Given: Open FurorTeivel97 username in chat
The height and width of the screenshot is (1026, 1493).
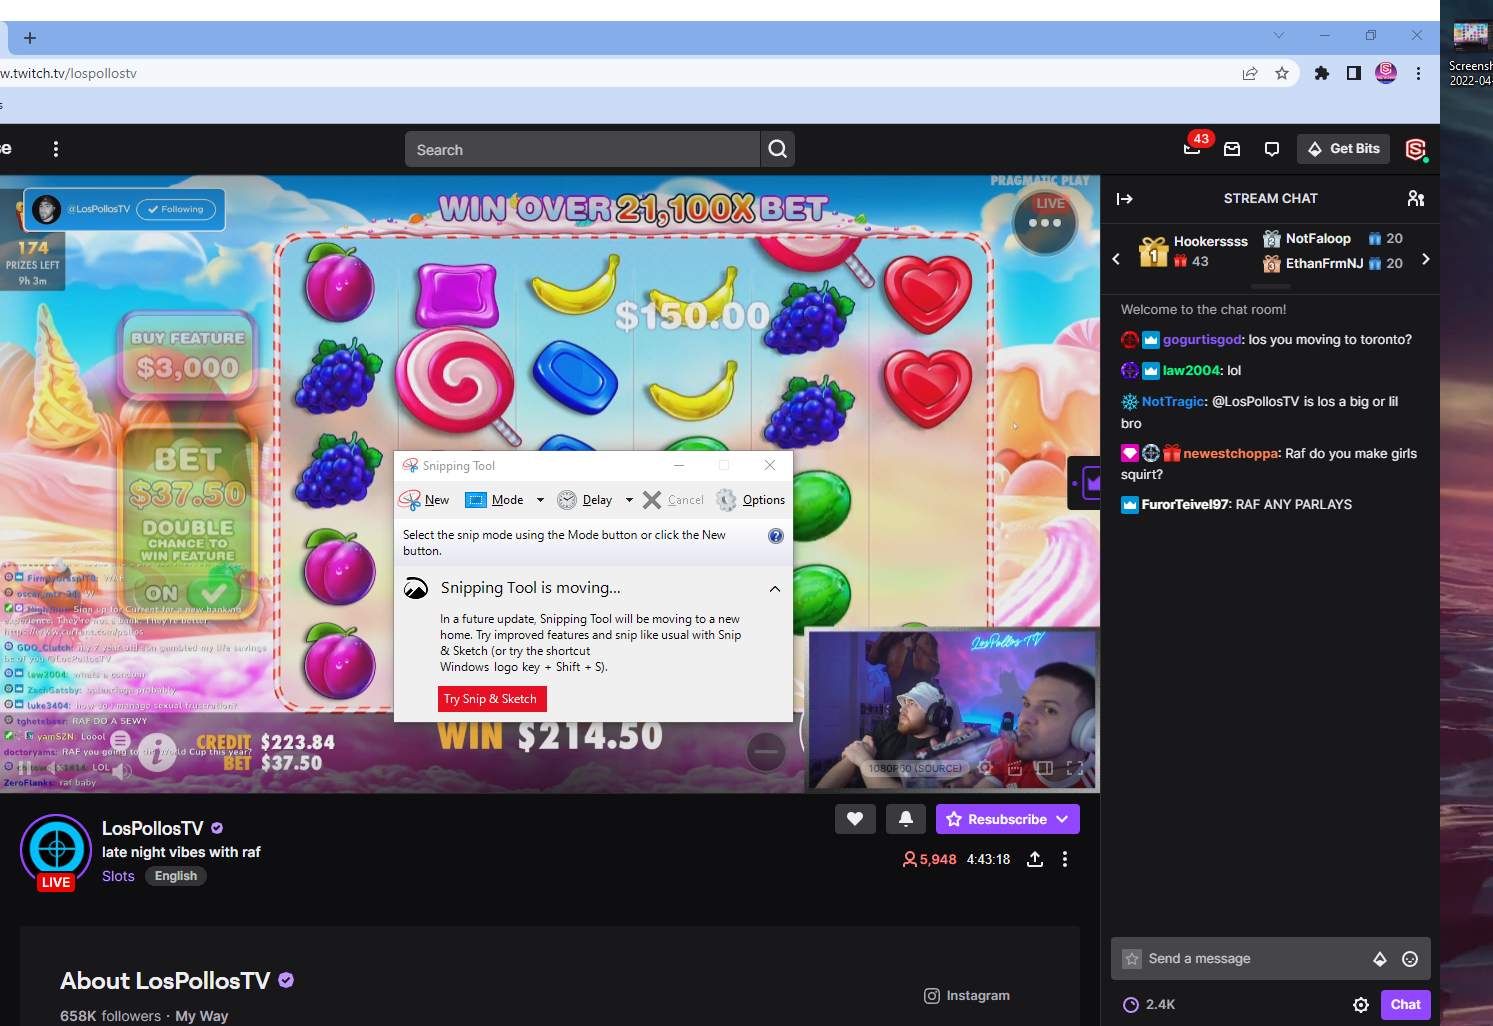Looking at the screenshot, I should tap(1185, 505).
